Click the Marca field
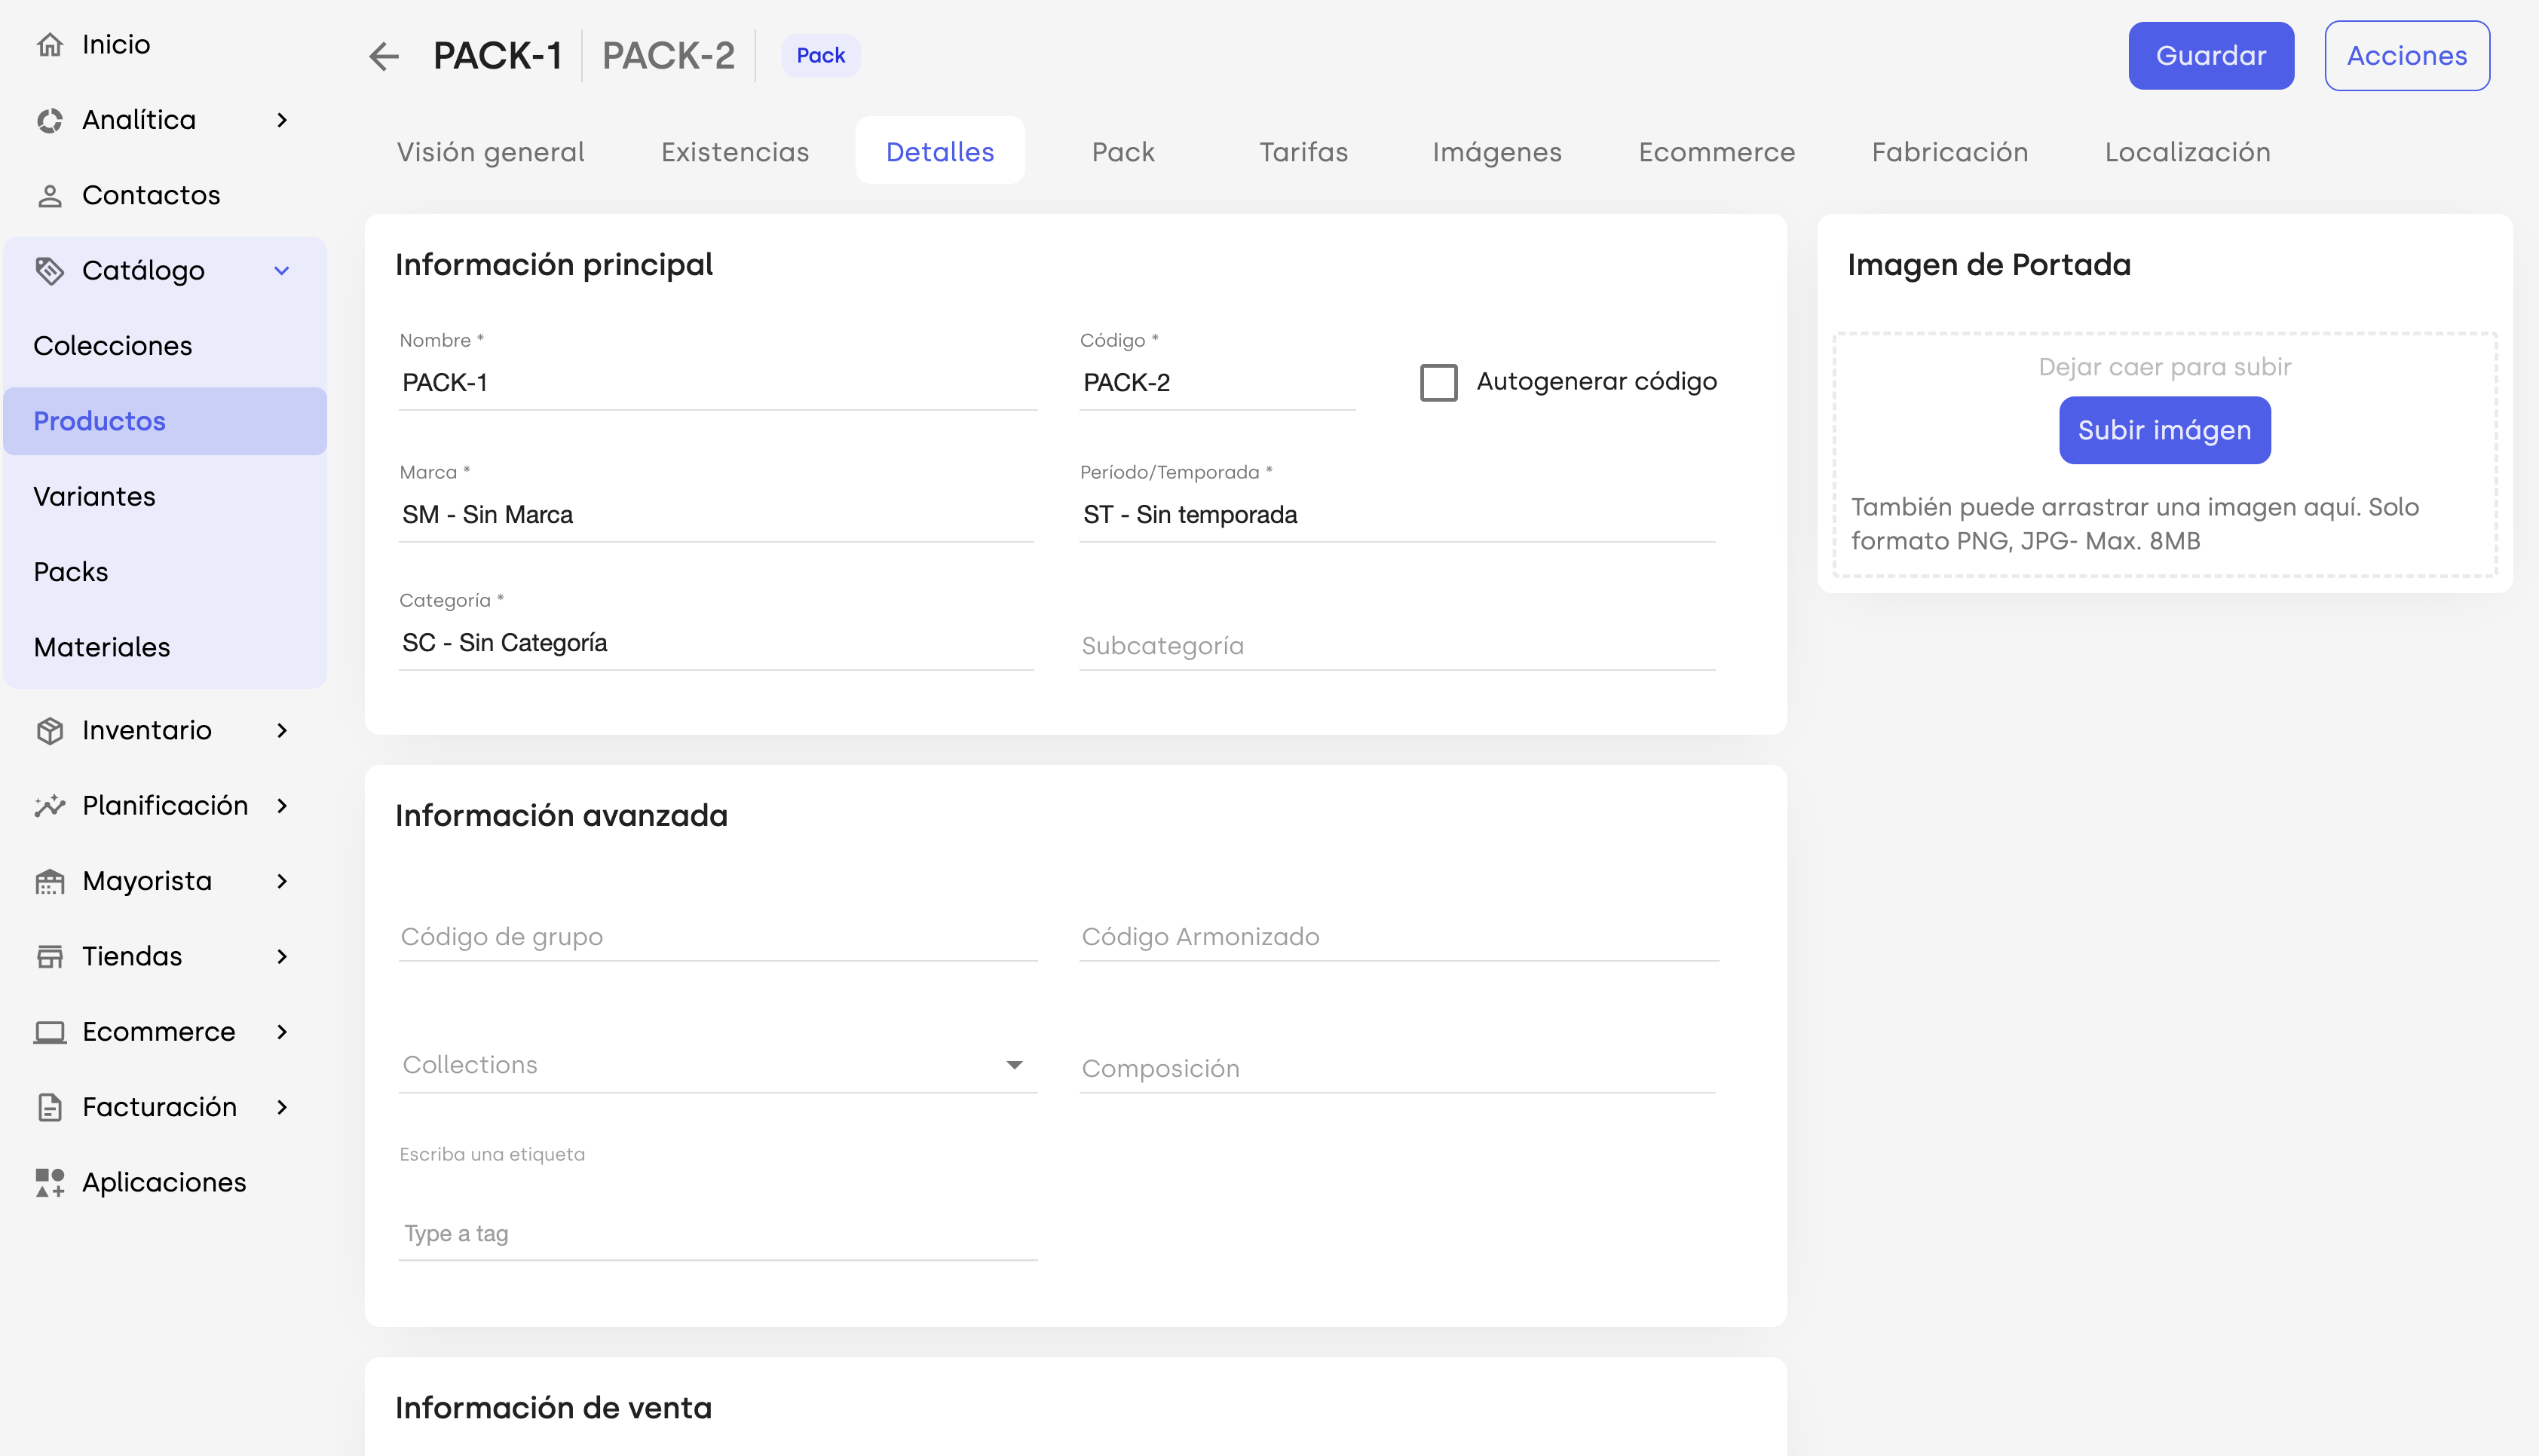Viewport: 2539px width, 1456px height. [x=716, y=515]
